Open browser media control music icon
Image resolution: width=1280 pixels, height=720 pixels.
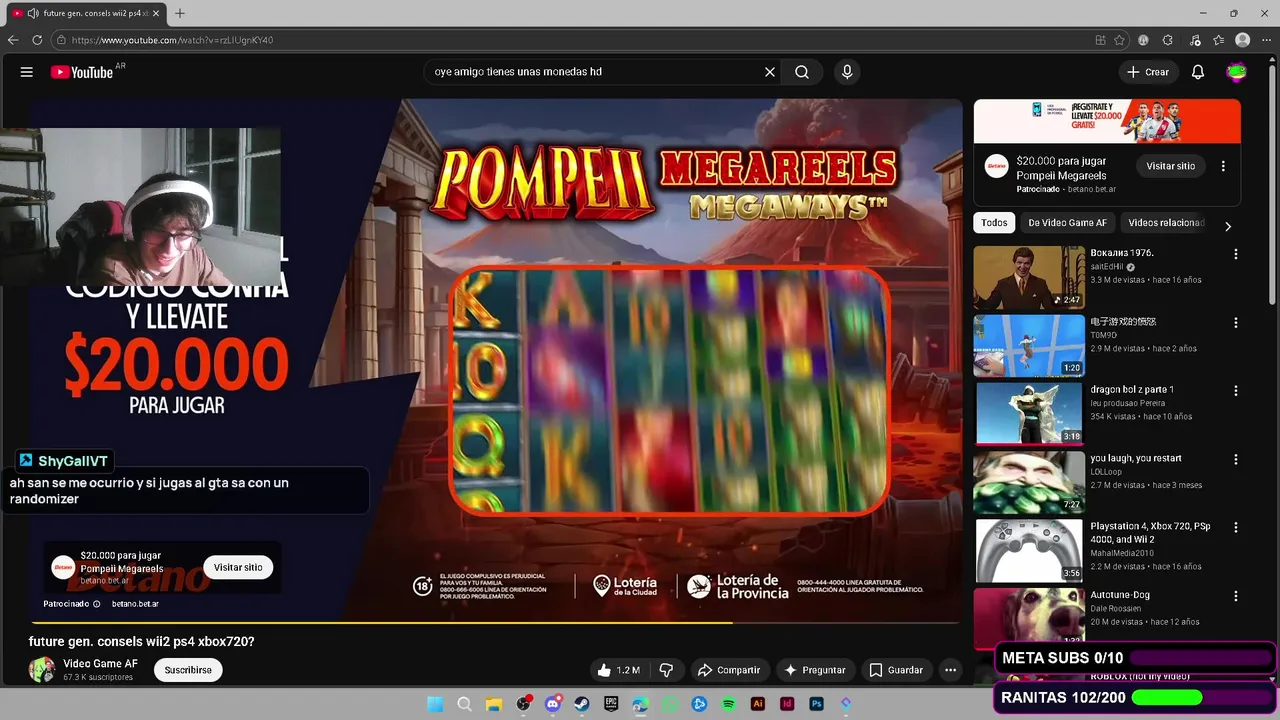click(x=1195, y=40)
